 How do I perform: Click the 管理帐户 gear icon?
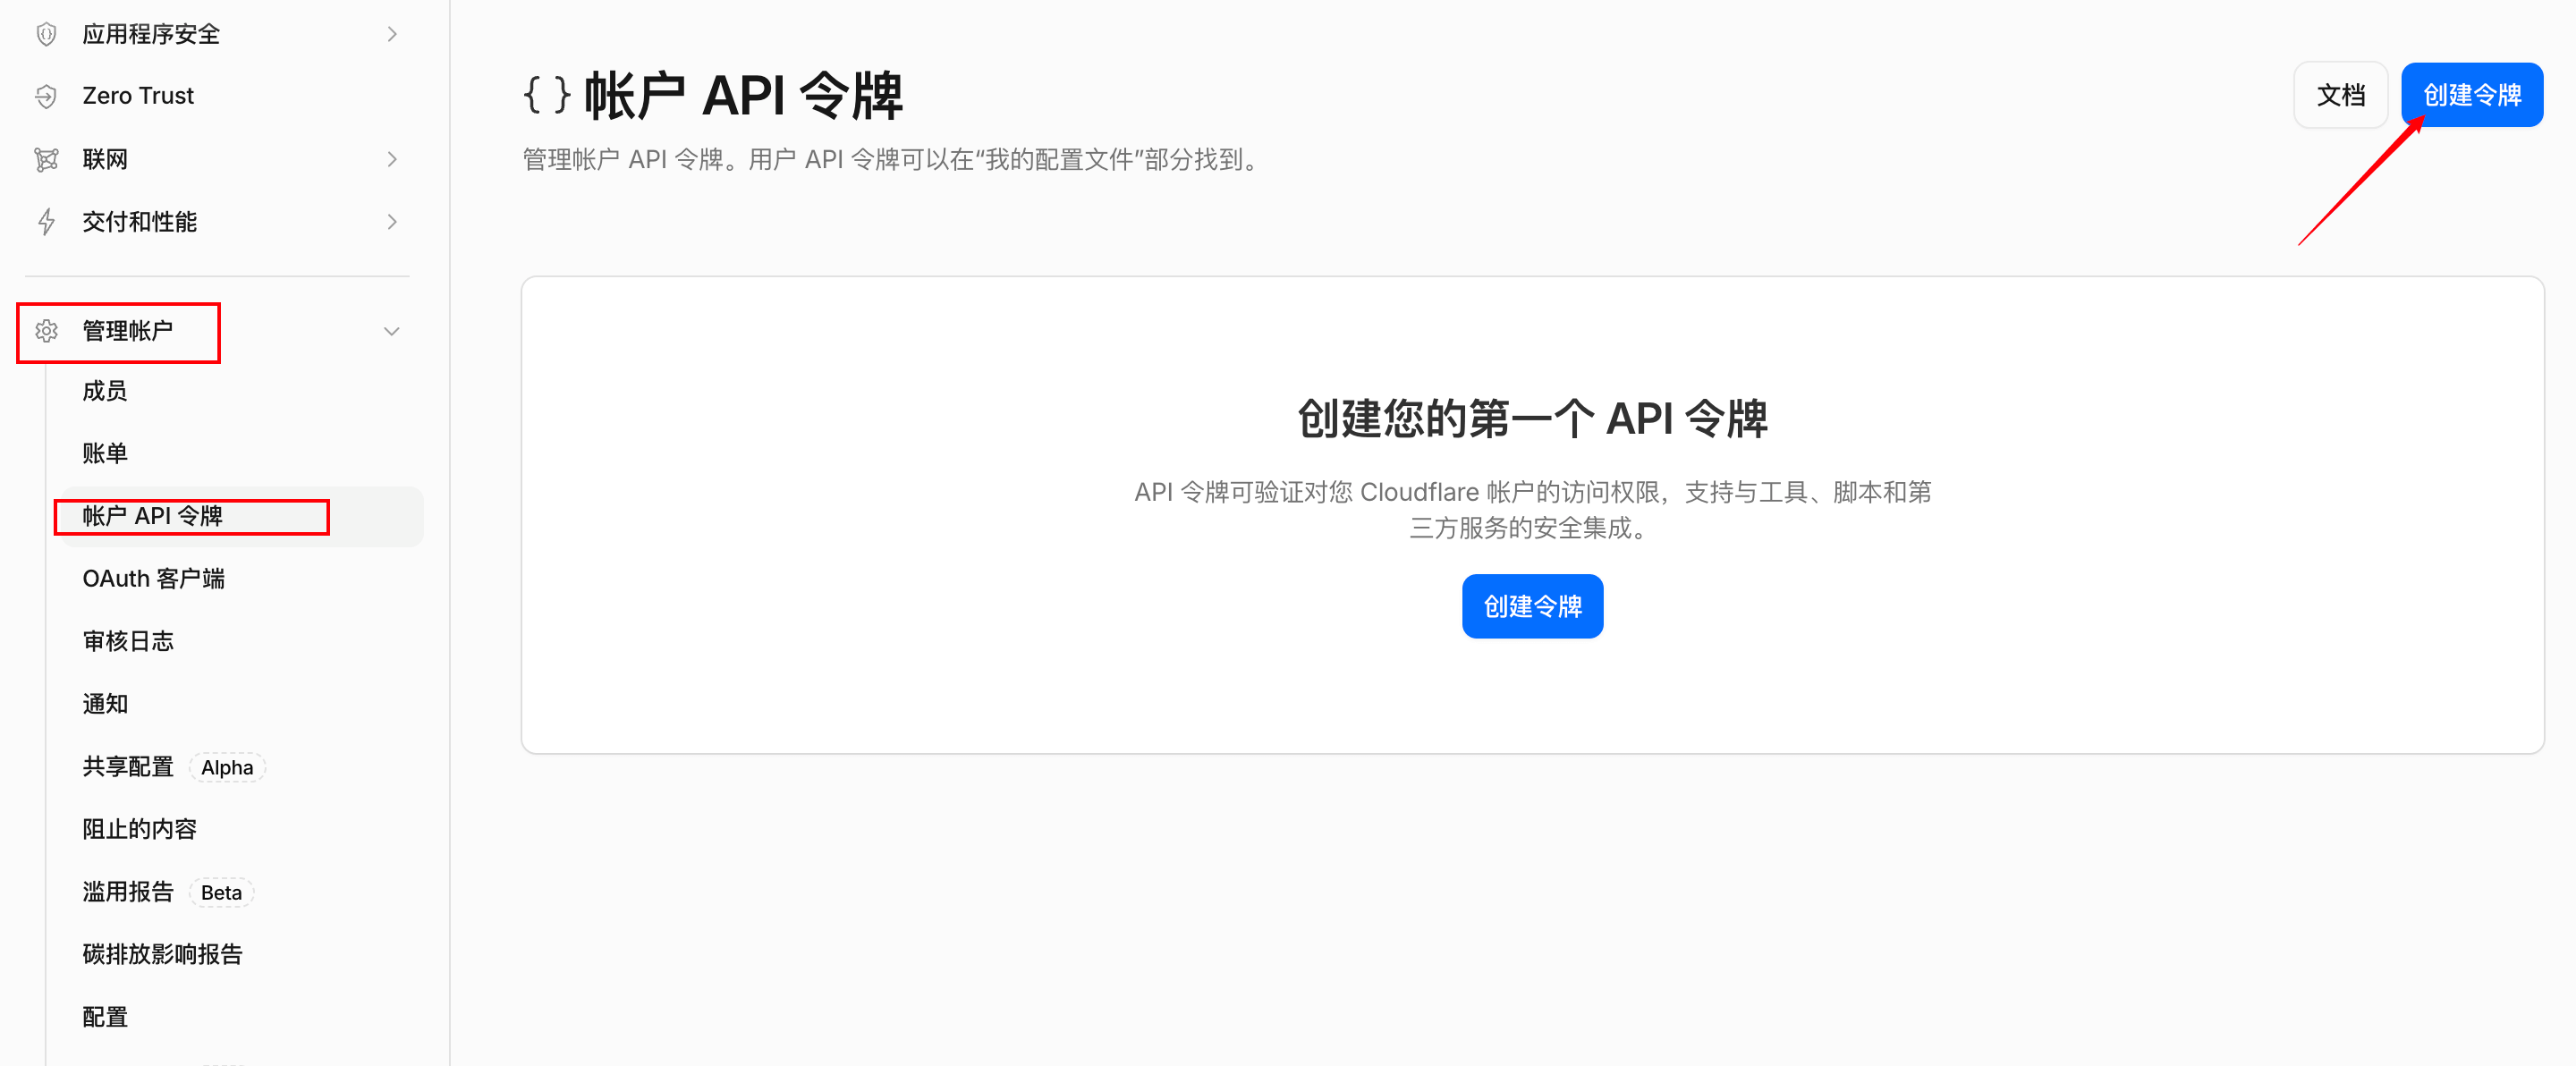(x=46, y=331)
